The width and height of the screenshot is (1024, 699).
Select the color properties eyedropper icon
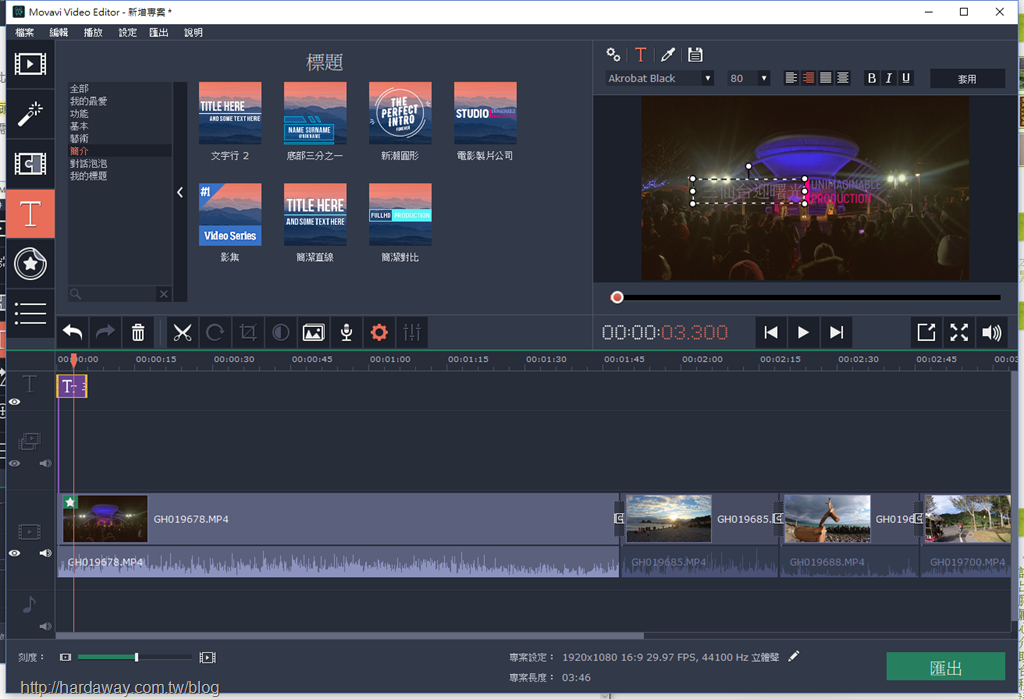[x=667, y=55]
